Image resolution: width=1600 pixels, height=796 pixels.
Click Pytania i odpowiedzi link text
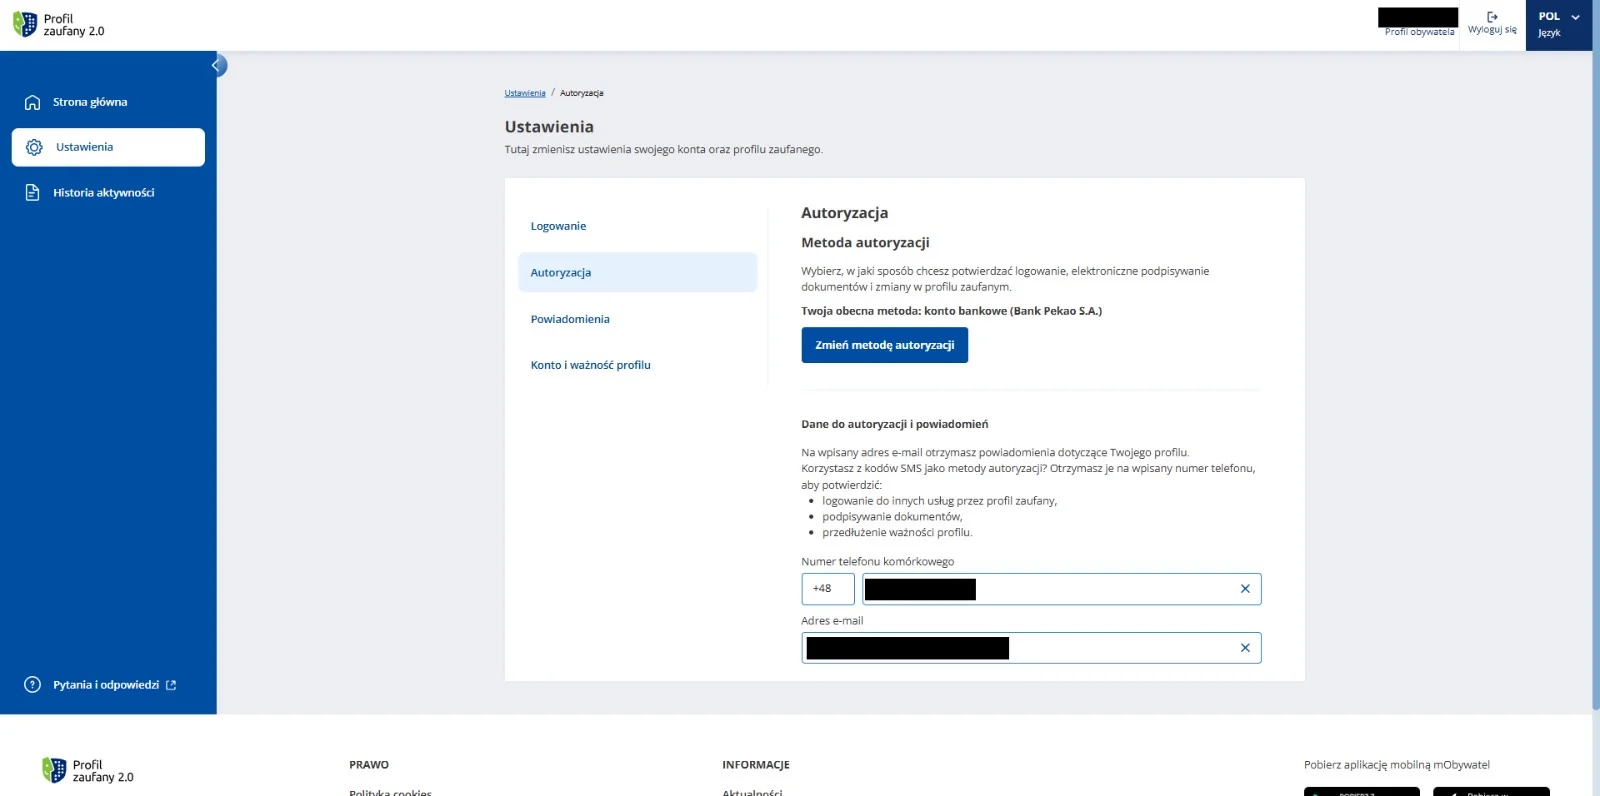(106, 685)
